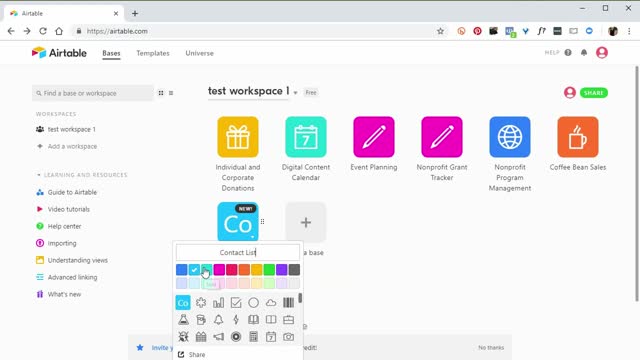
Task: Choose the beer mug icon in the icon picker
Action: [201, 320]
